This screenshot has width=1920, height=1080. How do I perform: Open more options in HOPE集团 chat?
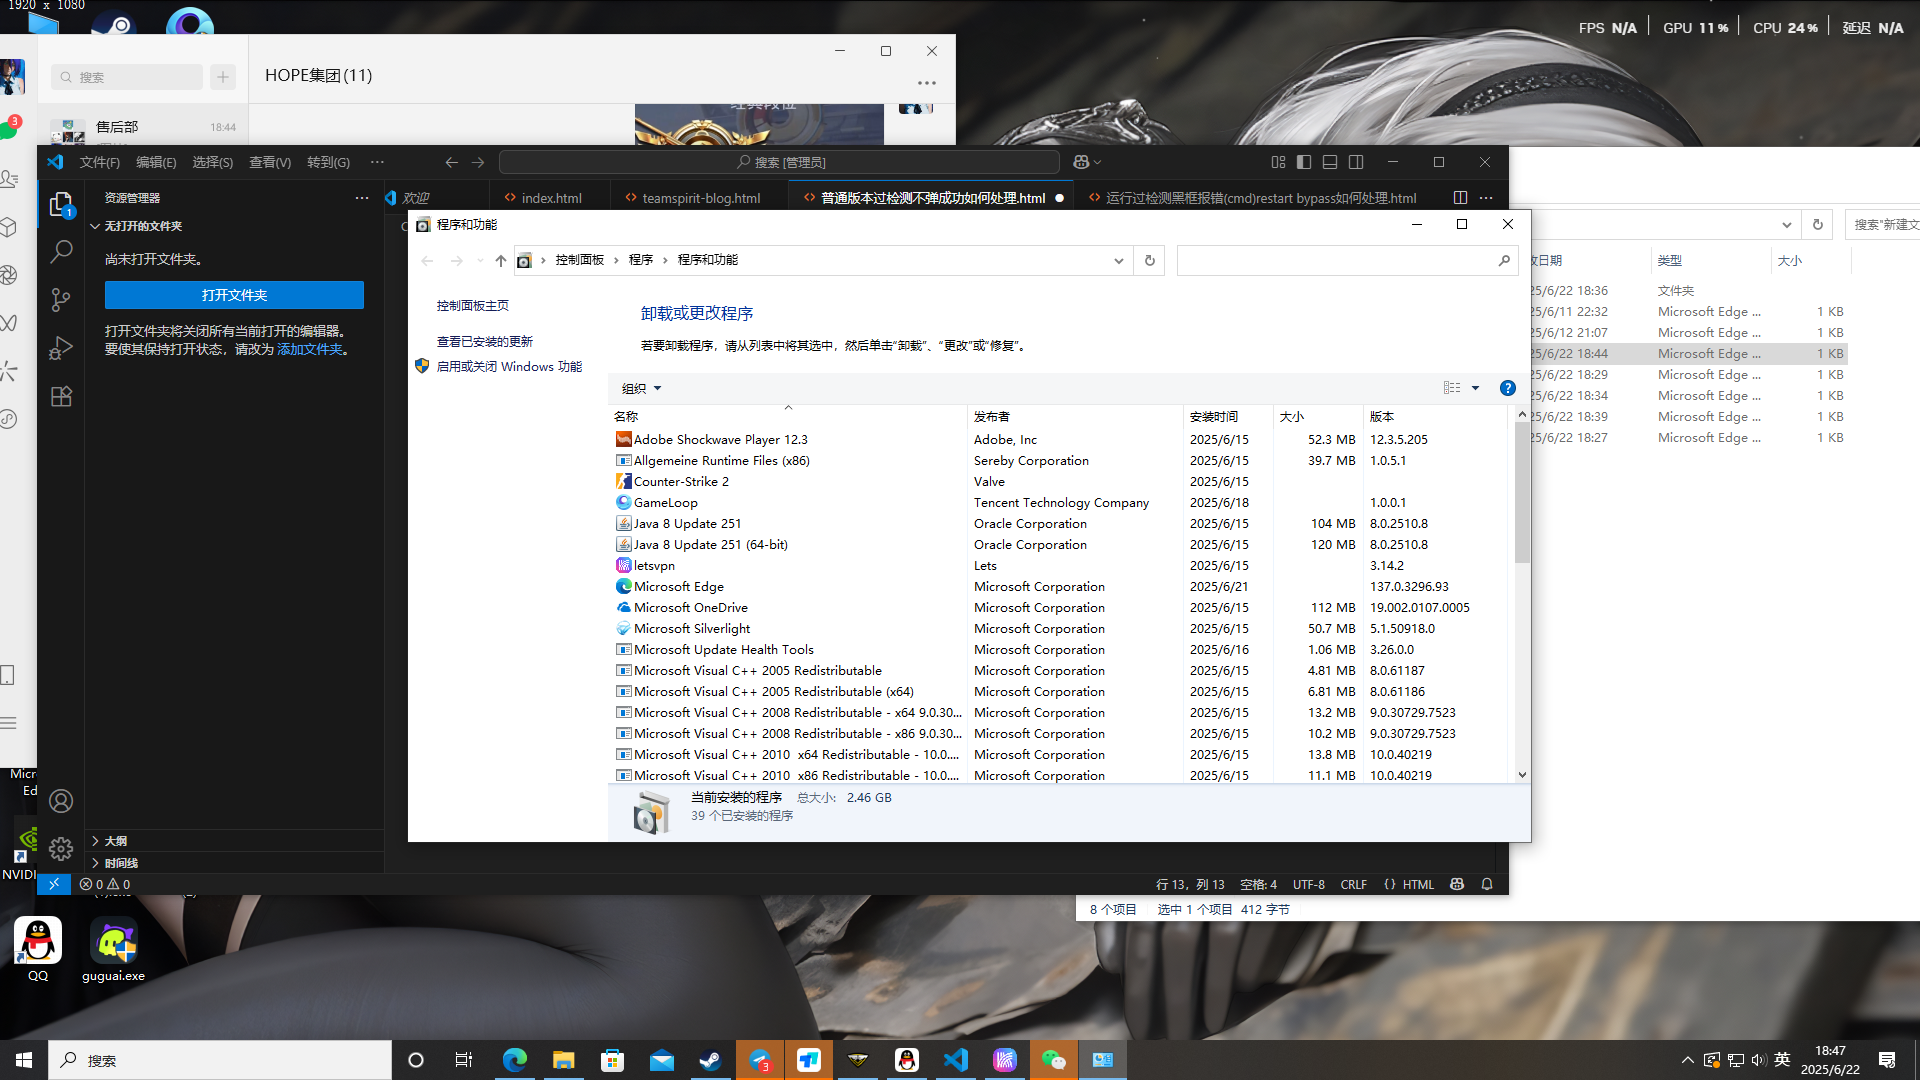(927, 83)
